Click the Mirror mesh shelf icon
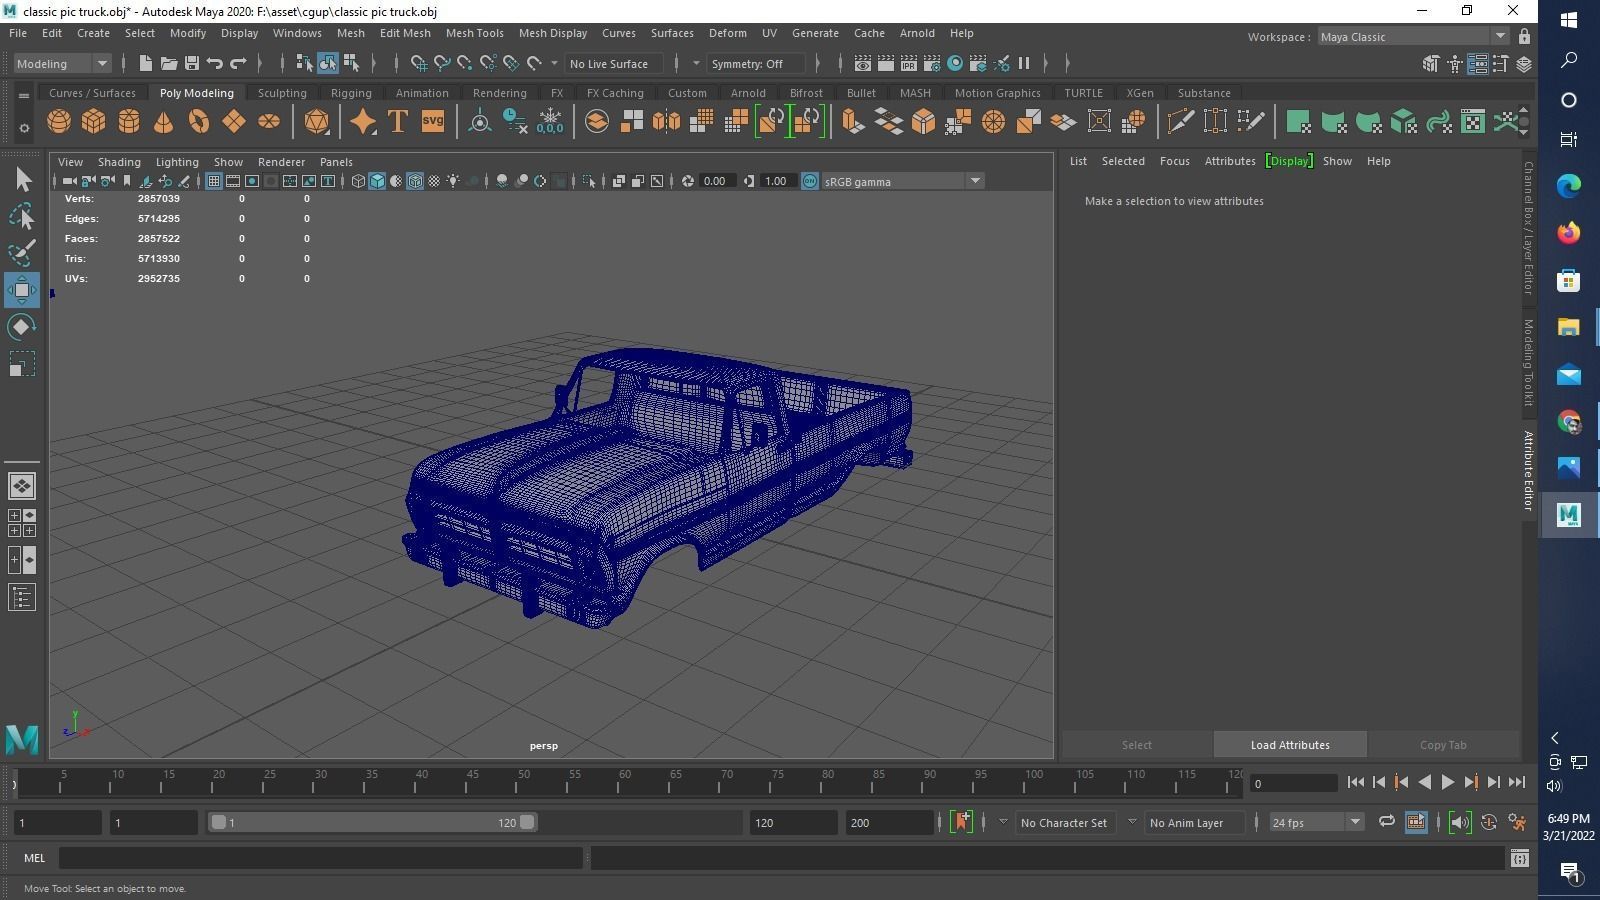 tap(666, 122)
